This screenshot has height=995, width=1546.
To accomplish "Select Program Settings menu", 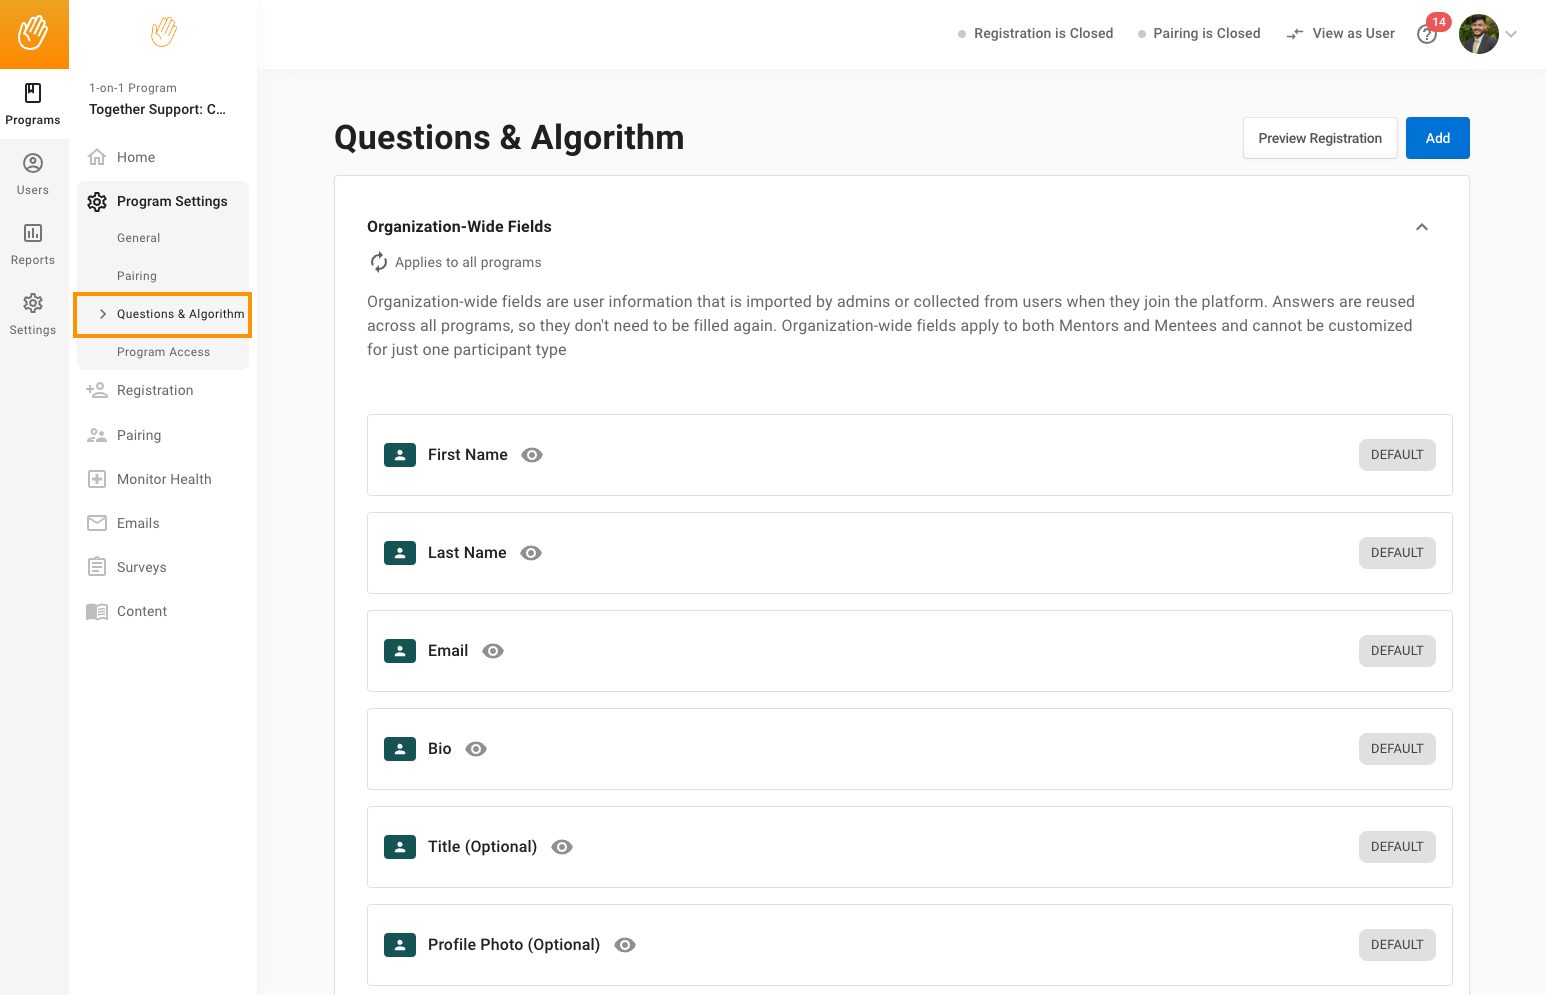I will tap(163, 201).
